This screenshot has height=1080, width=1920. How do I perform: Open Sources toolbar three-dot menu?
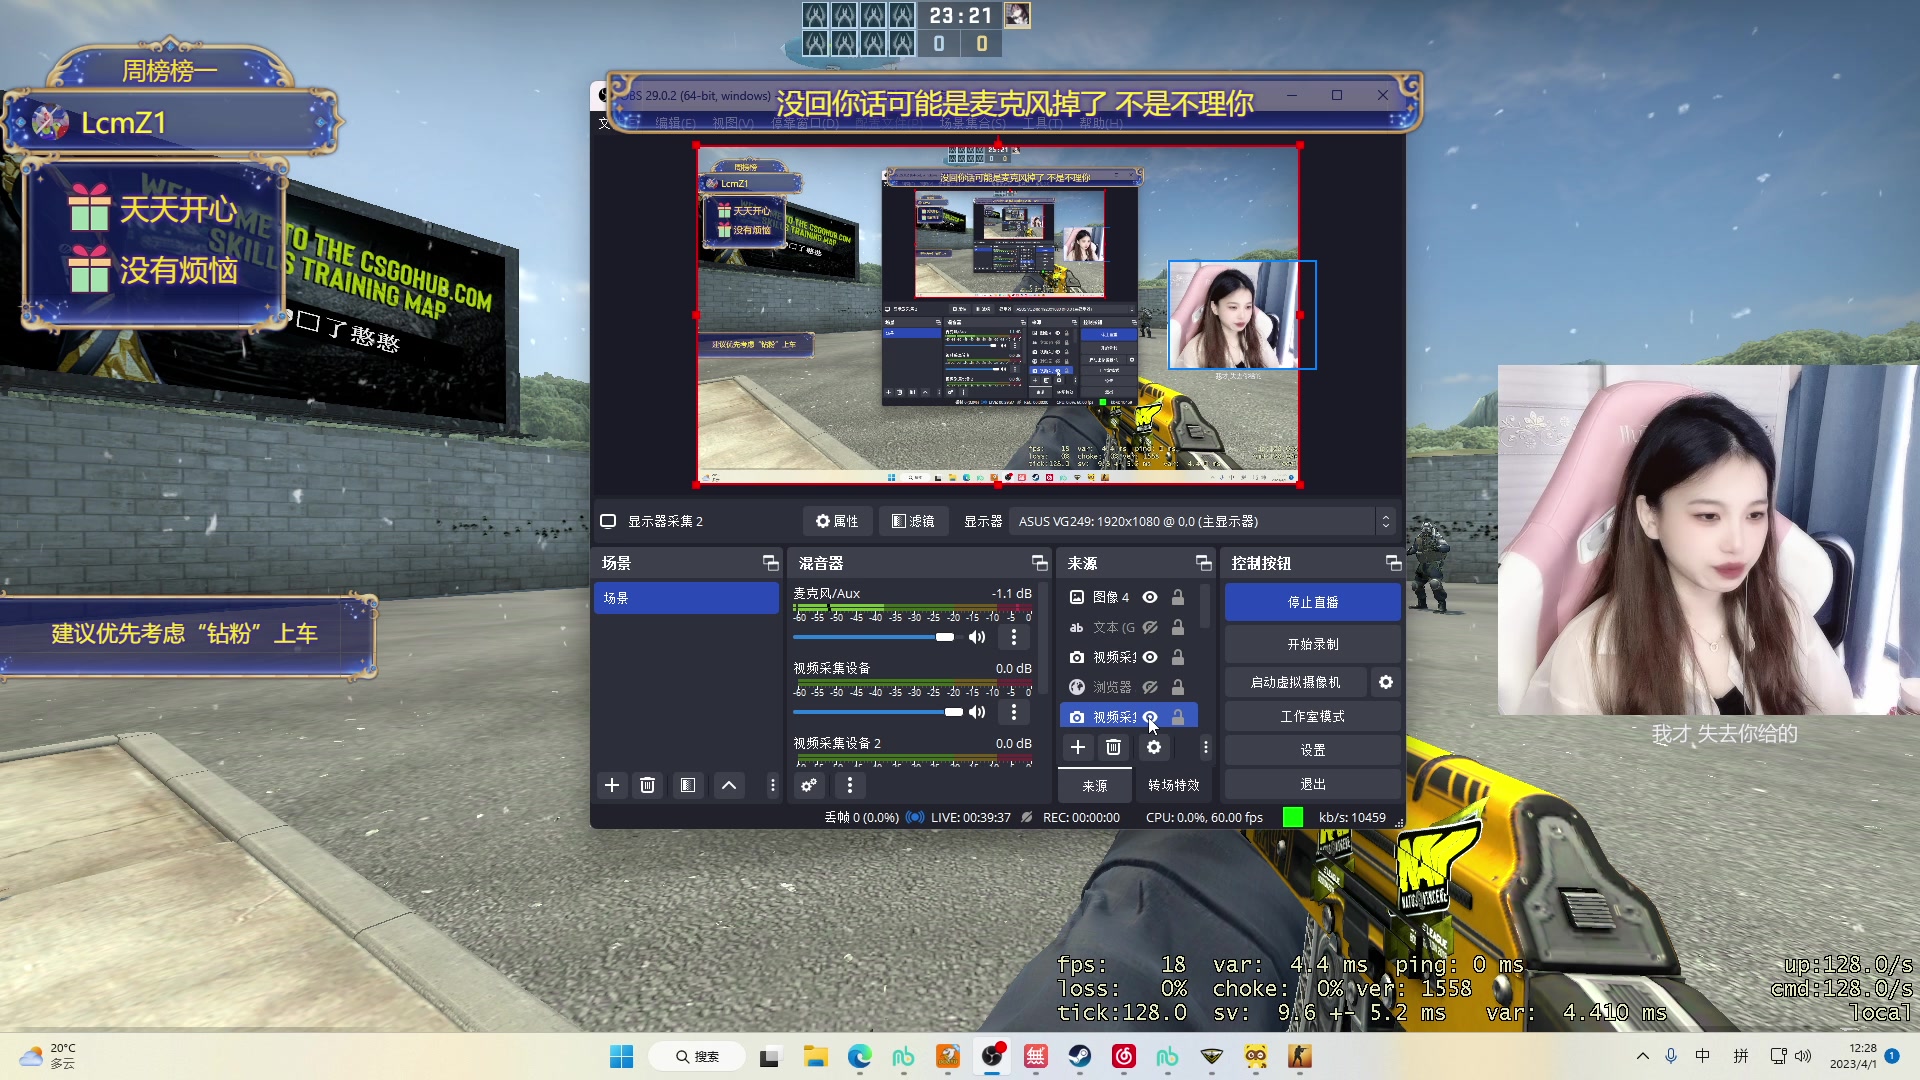click(1206, 747)
